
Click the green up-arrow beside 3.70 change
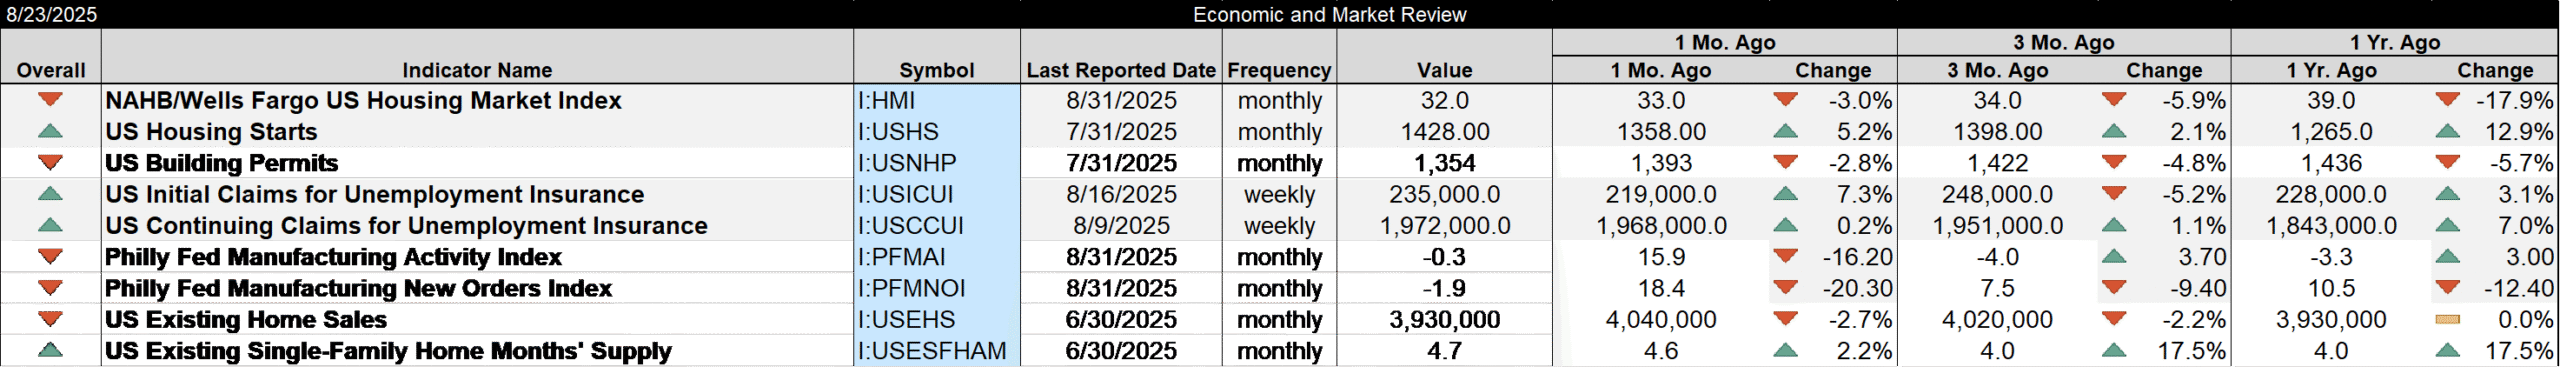(2114, 256)
